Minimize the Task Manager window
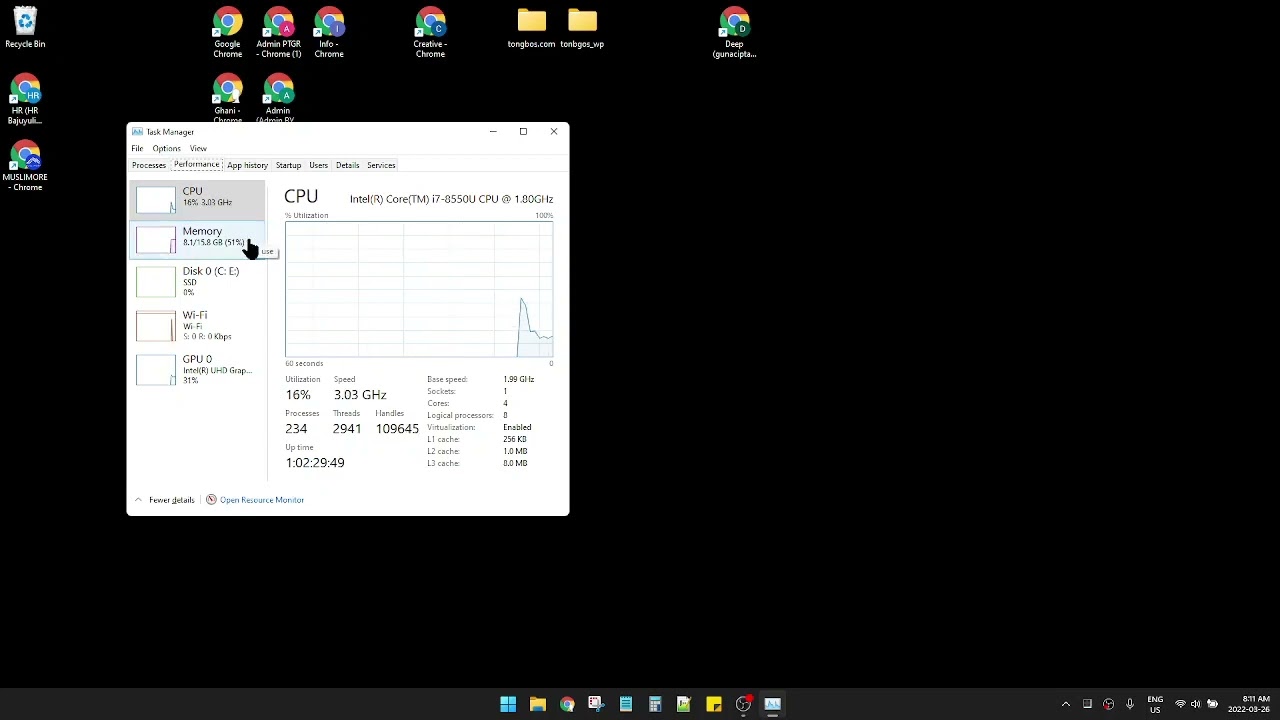Screen dimensions: 1280x720 pyautogui.click(x=493, y=132)
